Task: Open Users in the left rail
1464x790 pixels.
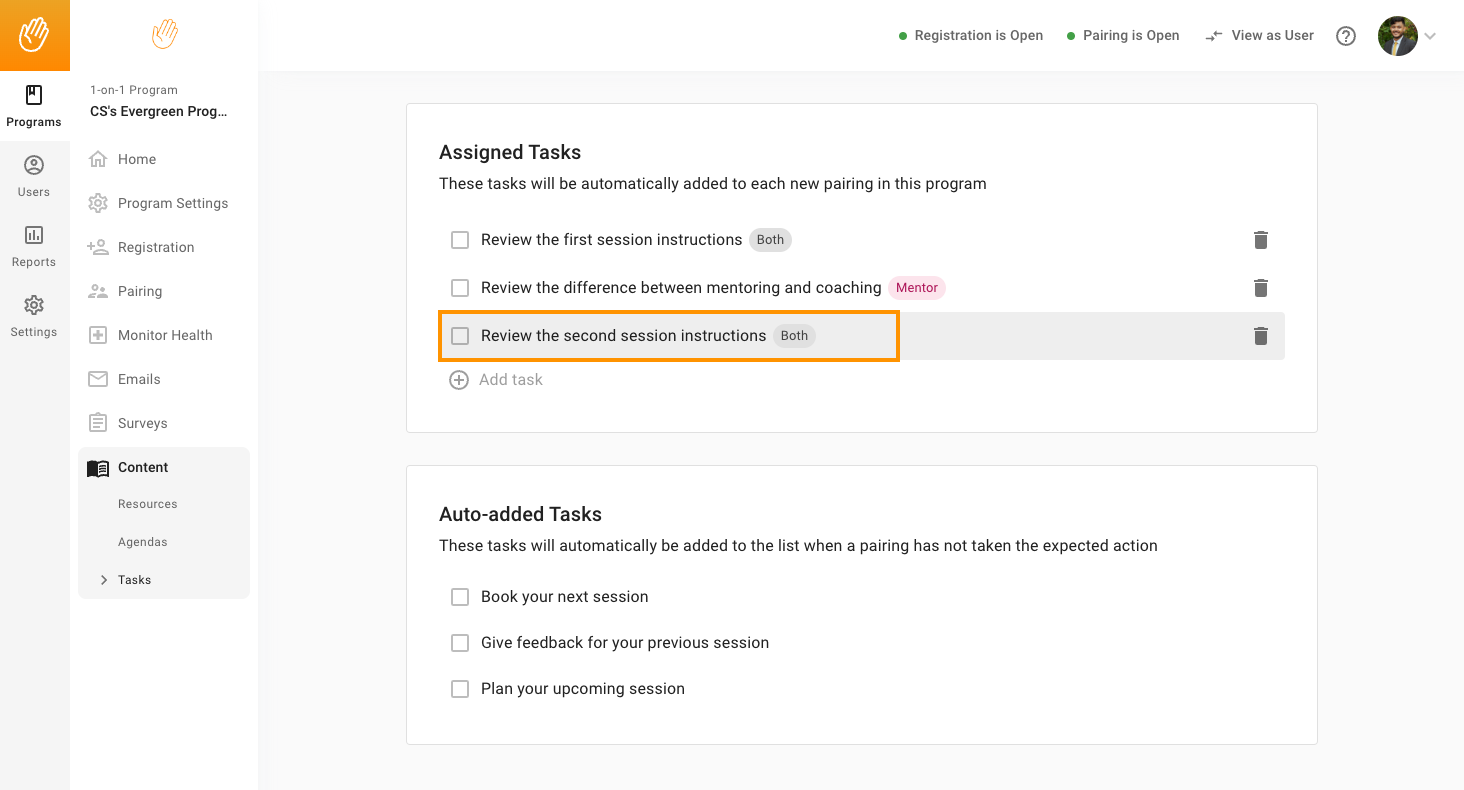Action: [34, 176]
